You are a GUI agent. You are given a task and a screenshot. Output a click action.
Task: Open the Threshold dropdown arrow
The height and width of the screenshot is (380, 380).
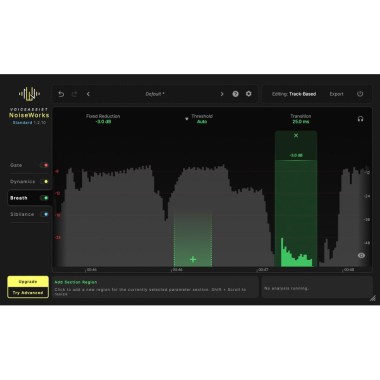pyautogui.click(x=187, y=119)
